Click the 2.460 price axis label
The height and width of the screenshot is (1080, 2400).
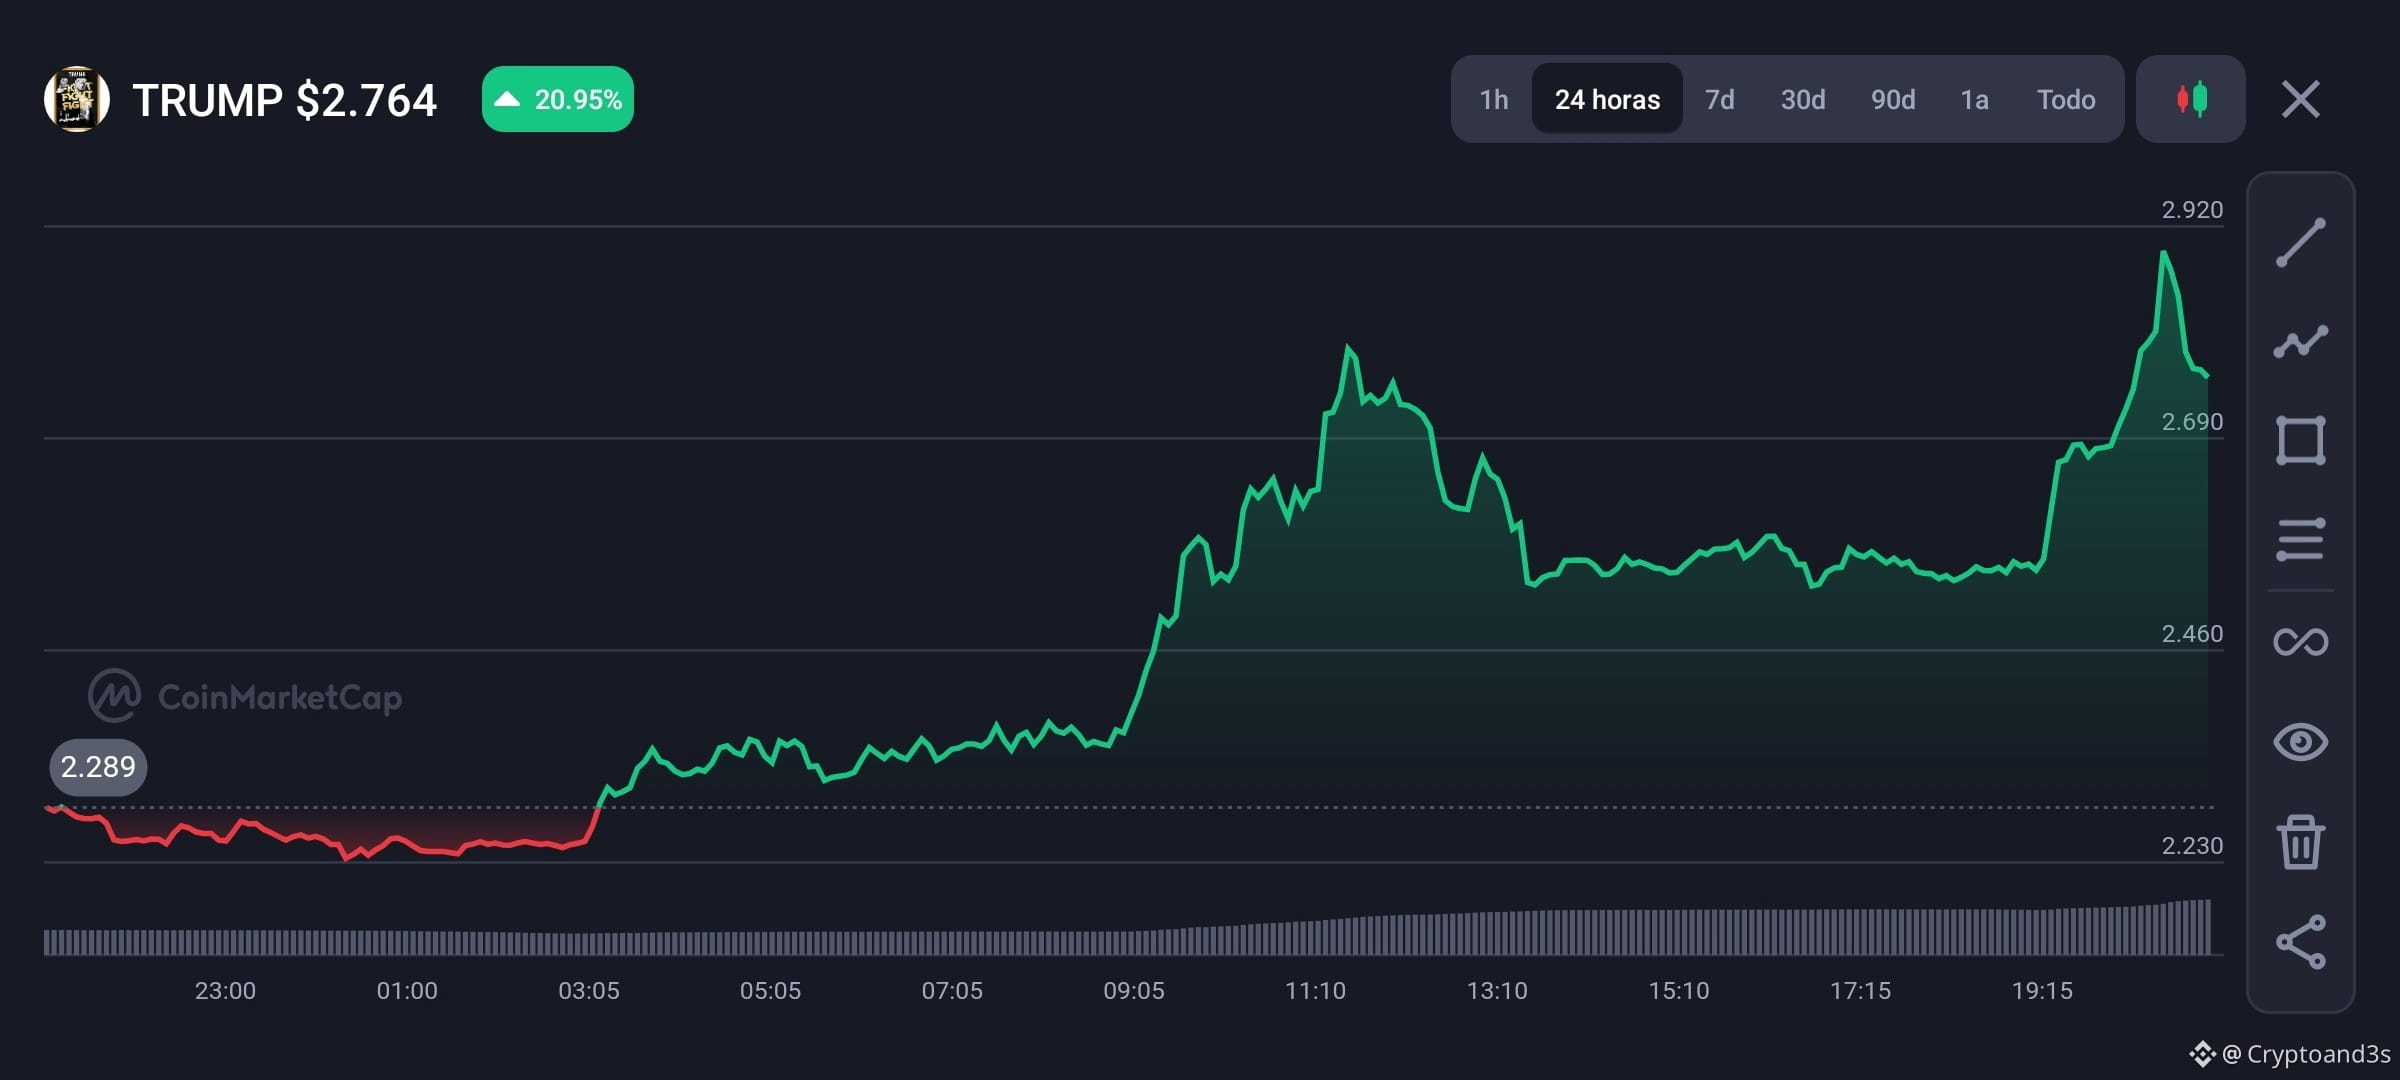2192,634
